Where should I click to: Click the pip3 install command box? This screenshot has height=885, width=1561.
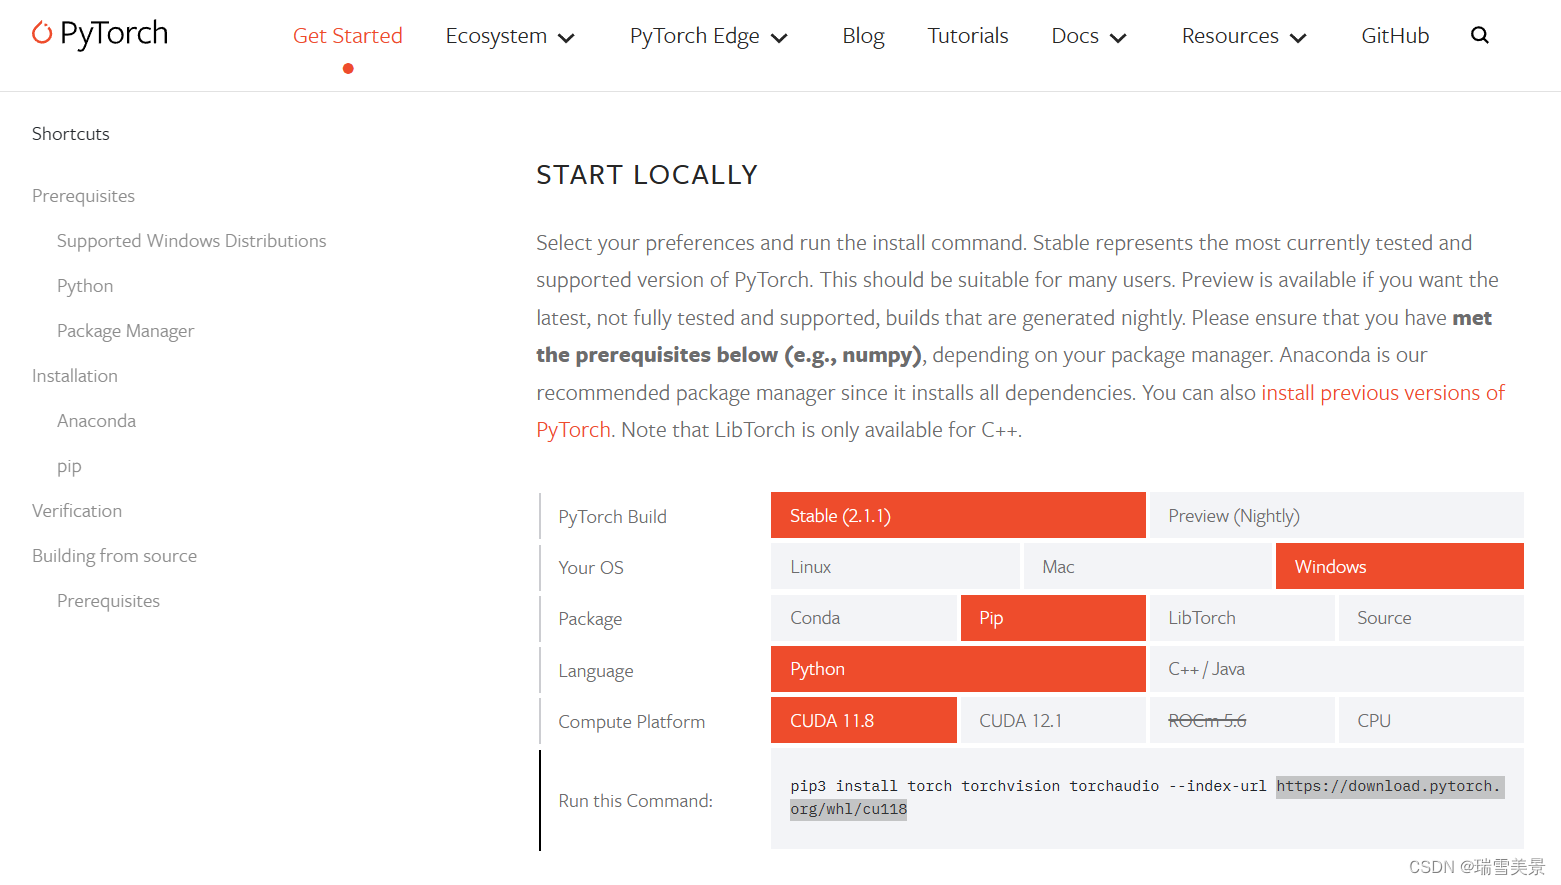pos(1147,798)
